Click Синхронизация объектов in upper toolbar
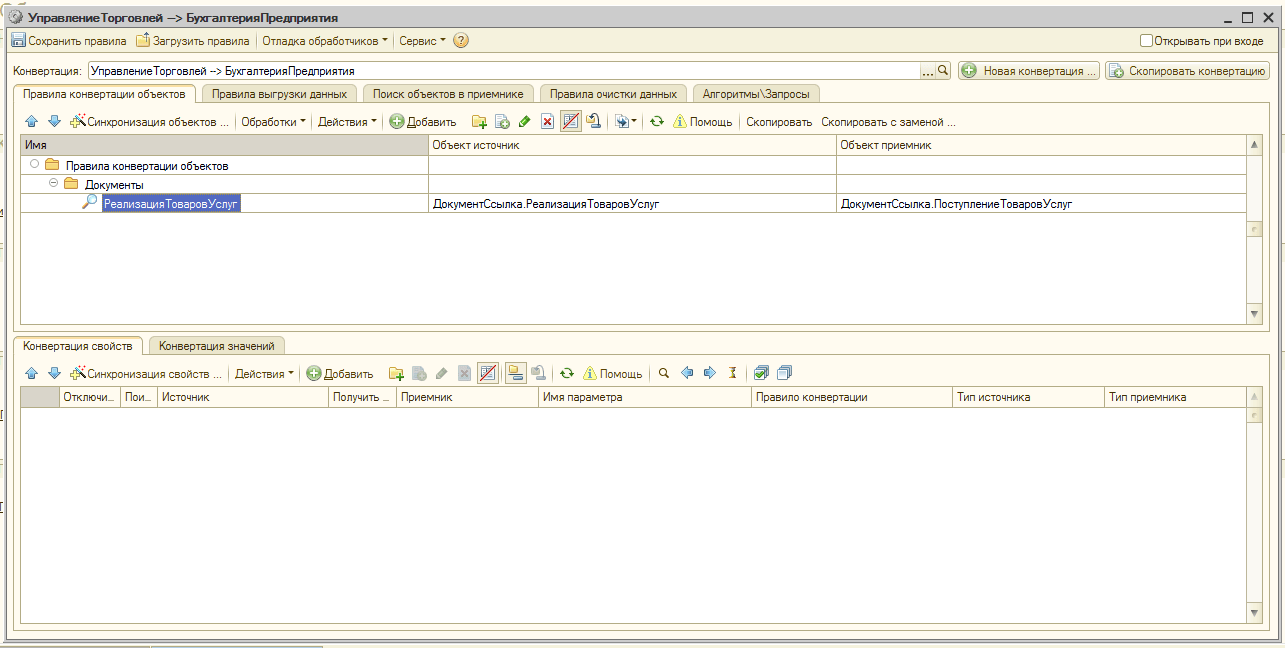 [x=149, y=121]
